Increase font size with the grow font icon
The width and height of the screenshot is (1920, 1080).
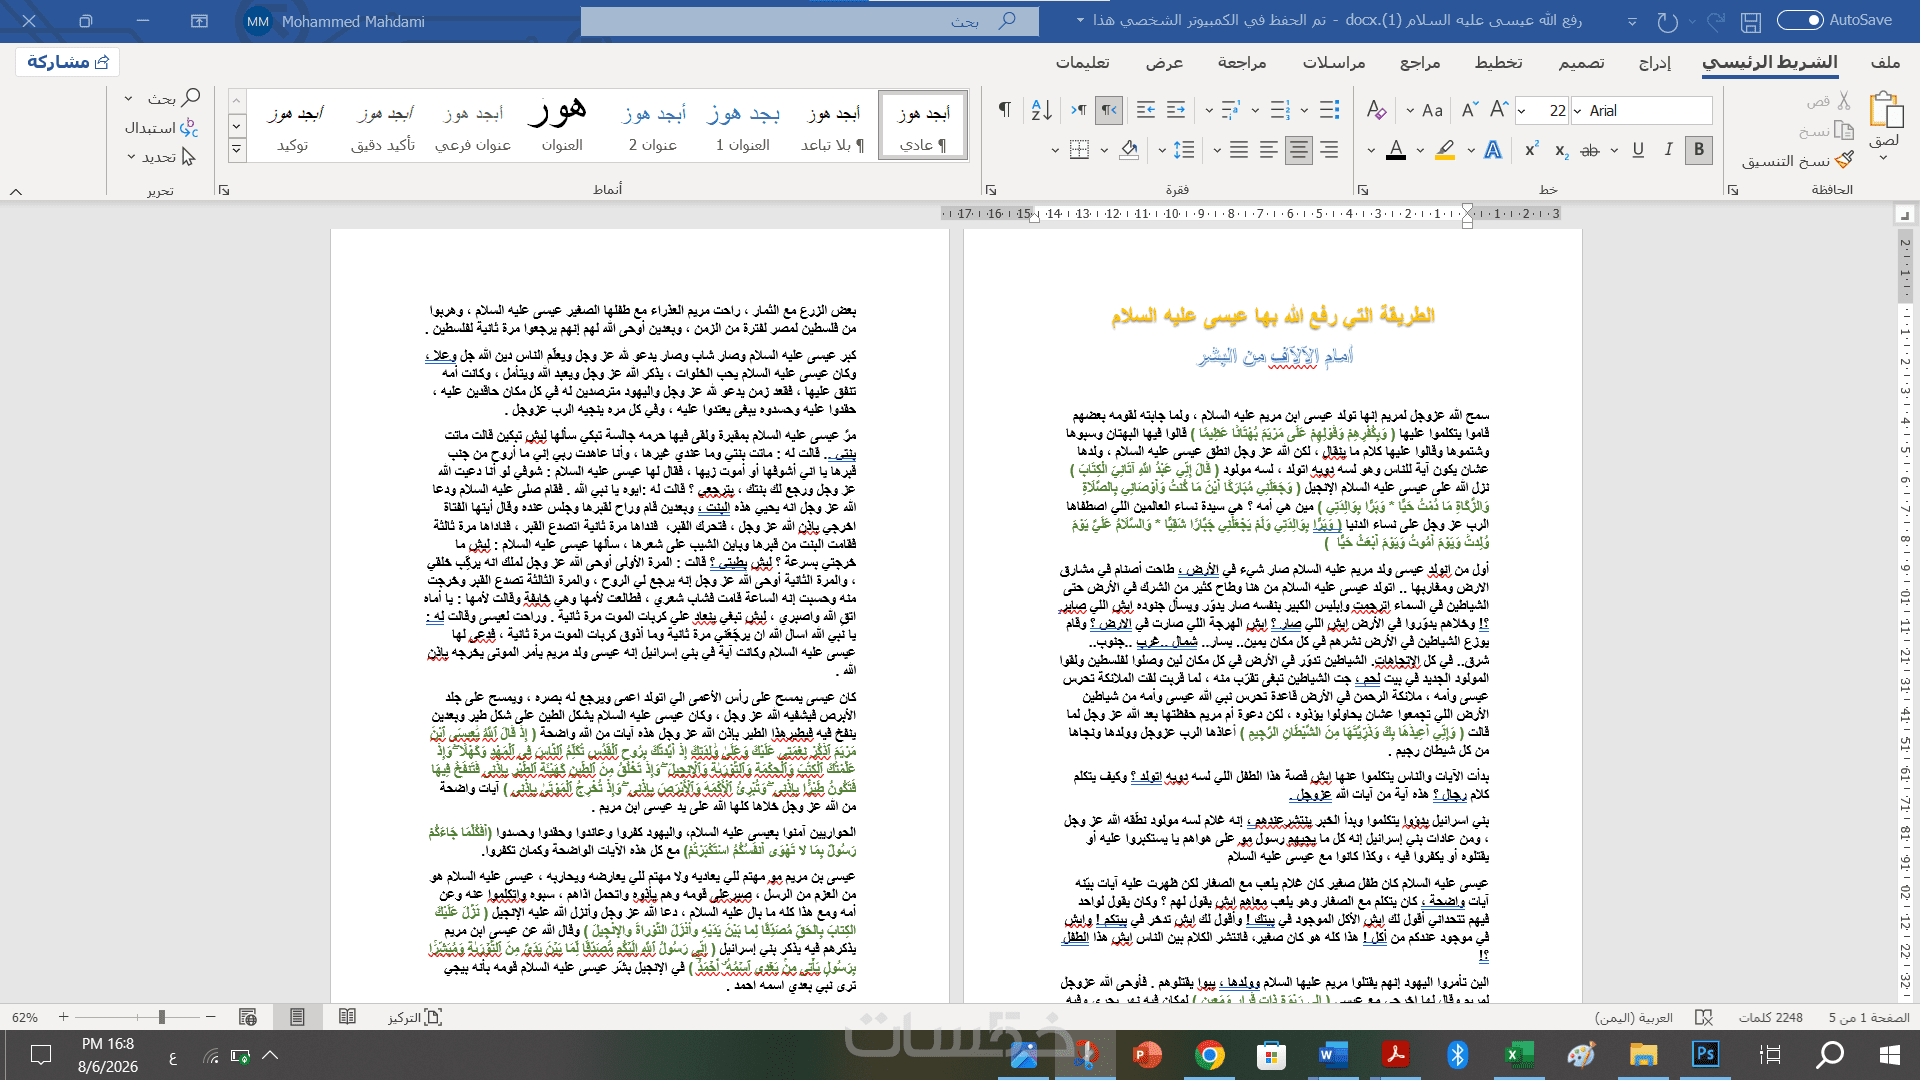click(x=1499, y=110)
